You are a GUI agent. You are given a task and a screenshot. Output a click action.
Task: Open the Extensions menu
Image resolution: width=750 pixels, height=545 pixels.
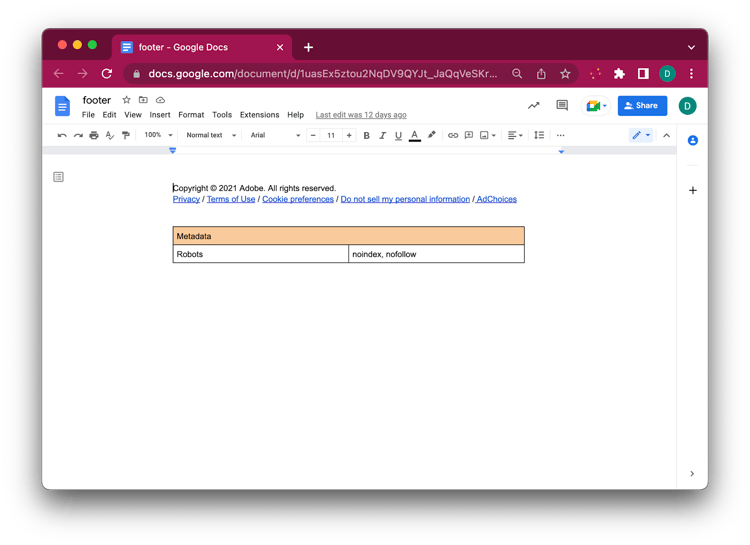[259, 115]
